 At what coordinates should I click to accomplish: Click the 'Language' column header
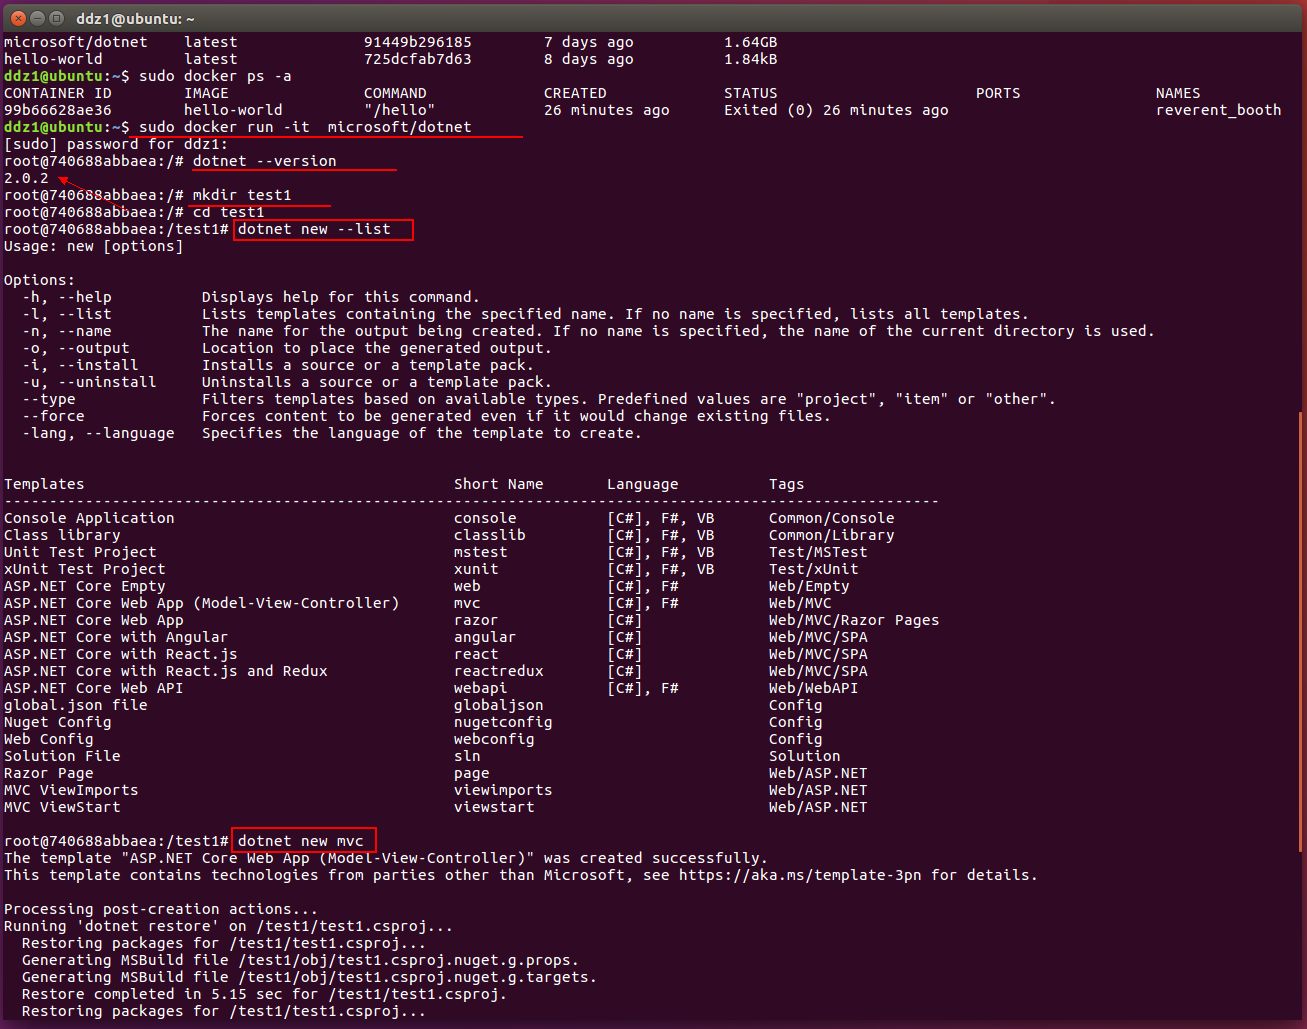pos(643,484)
